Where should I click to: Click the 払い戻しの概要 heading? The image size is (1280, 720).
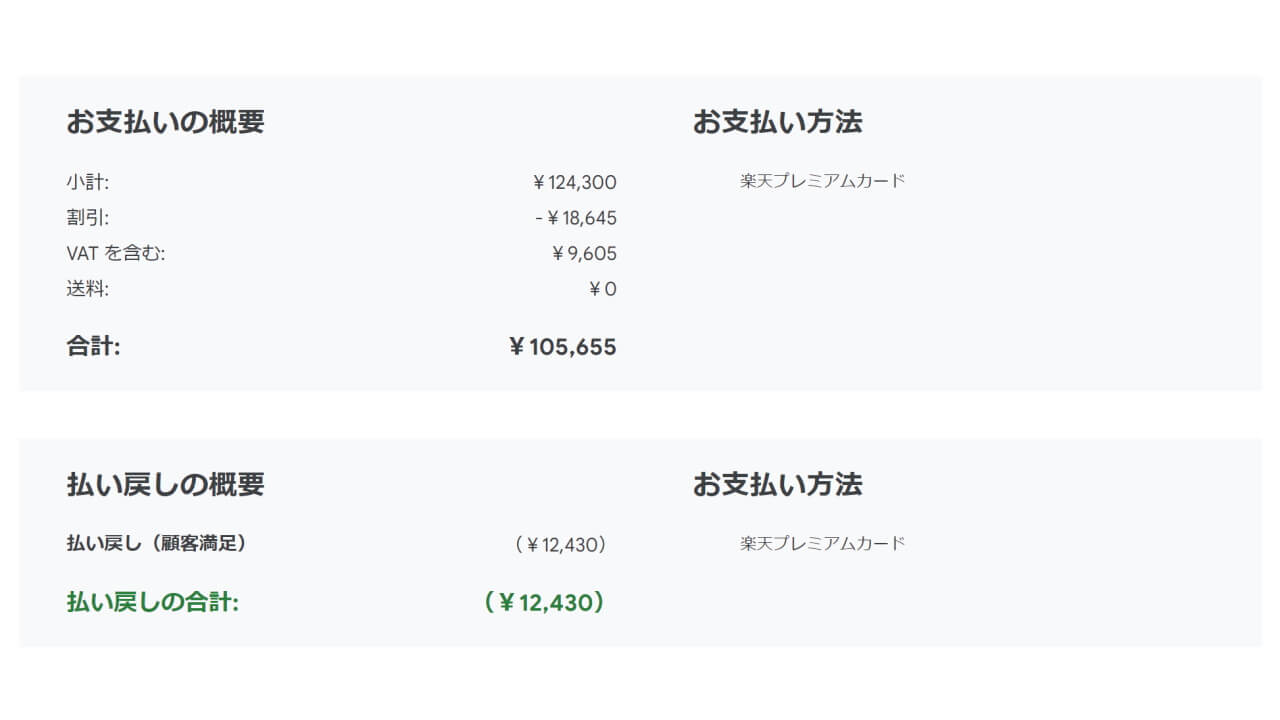coord(165,484)
